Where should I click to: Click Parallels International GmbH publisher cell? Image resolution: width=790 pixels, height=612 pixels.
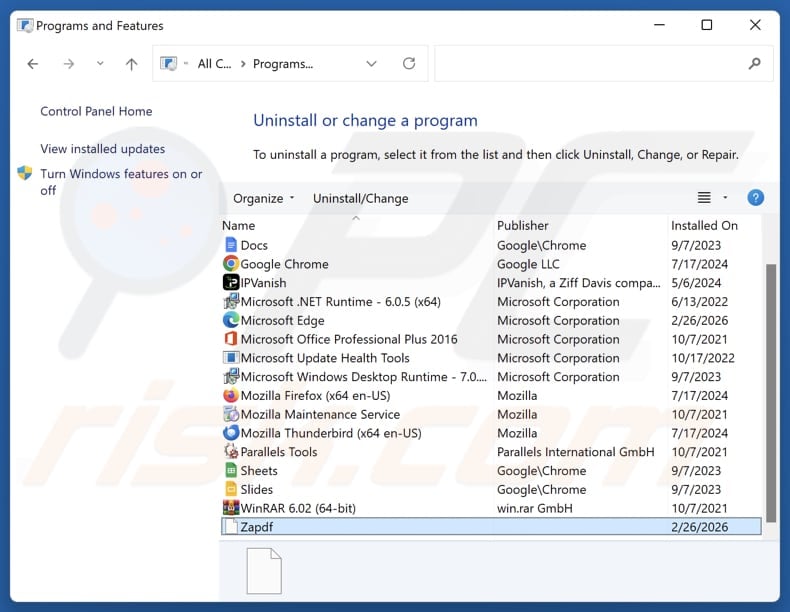pyautogui.click(x=575, y=452)
